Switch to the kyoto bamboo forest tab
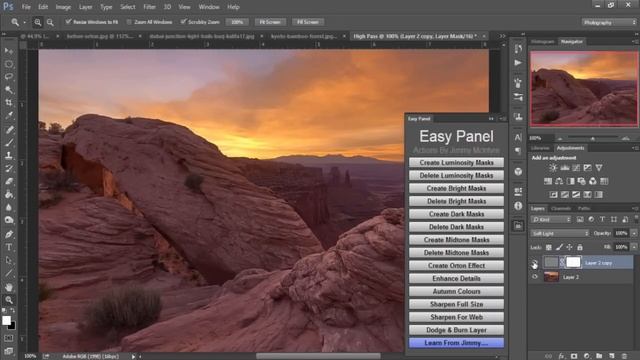Image resolution: width=640 pixels, height=360 pixels. (304, 36)
